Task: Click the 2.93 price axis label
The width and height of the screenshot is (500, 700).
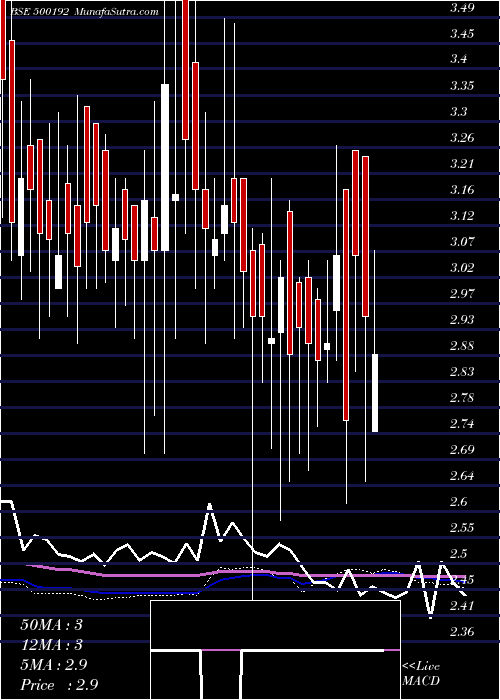Action: tap(462, 320)
